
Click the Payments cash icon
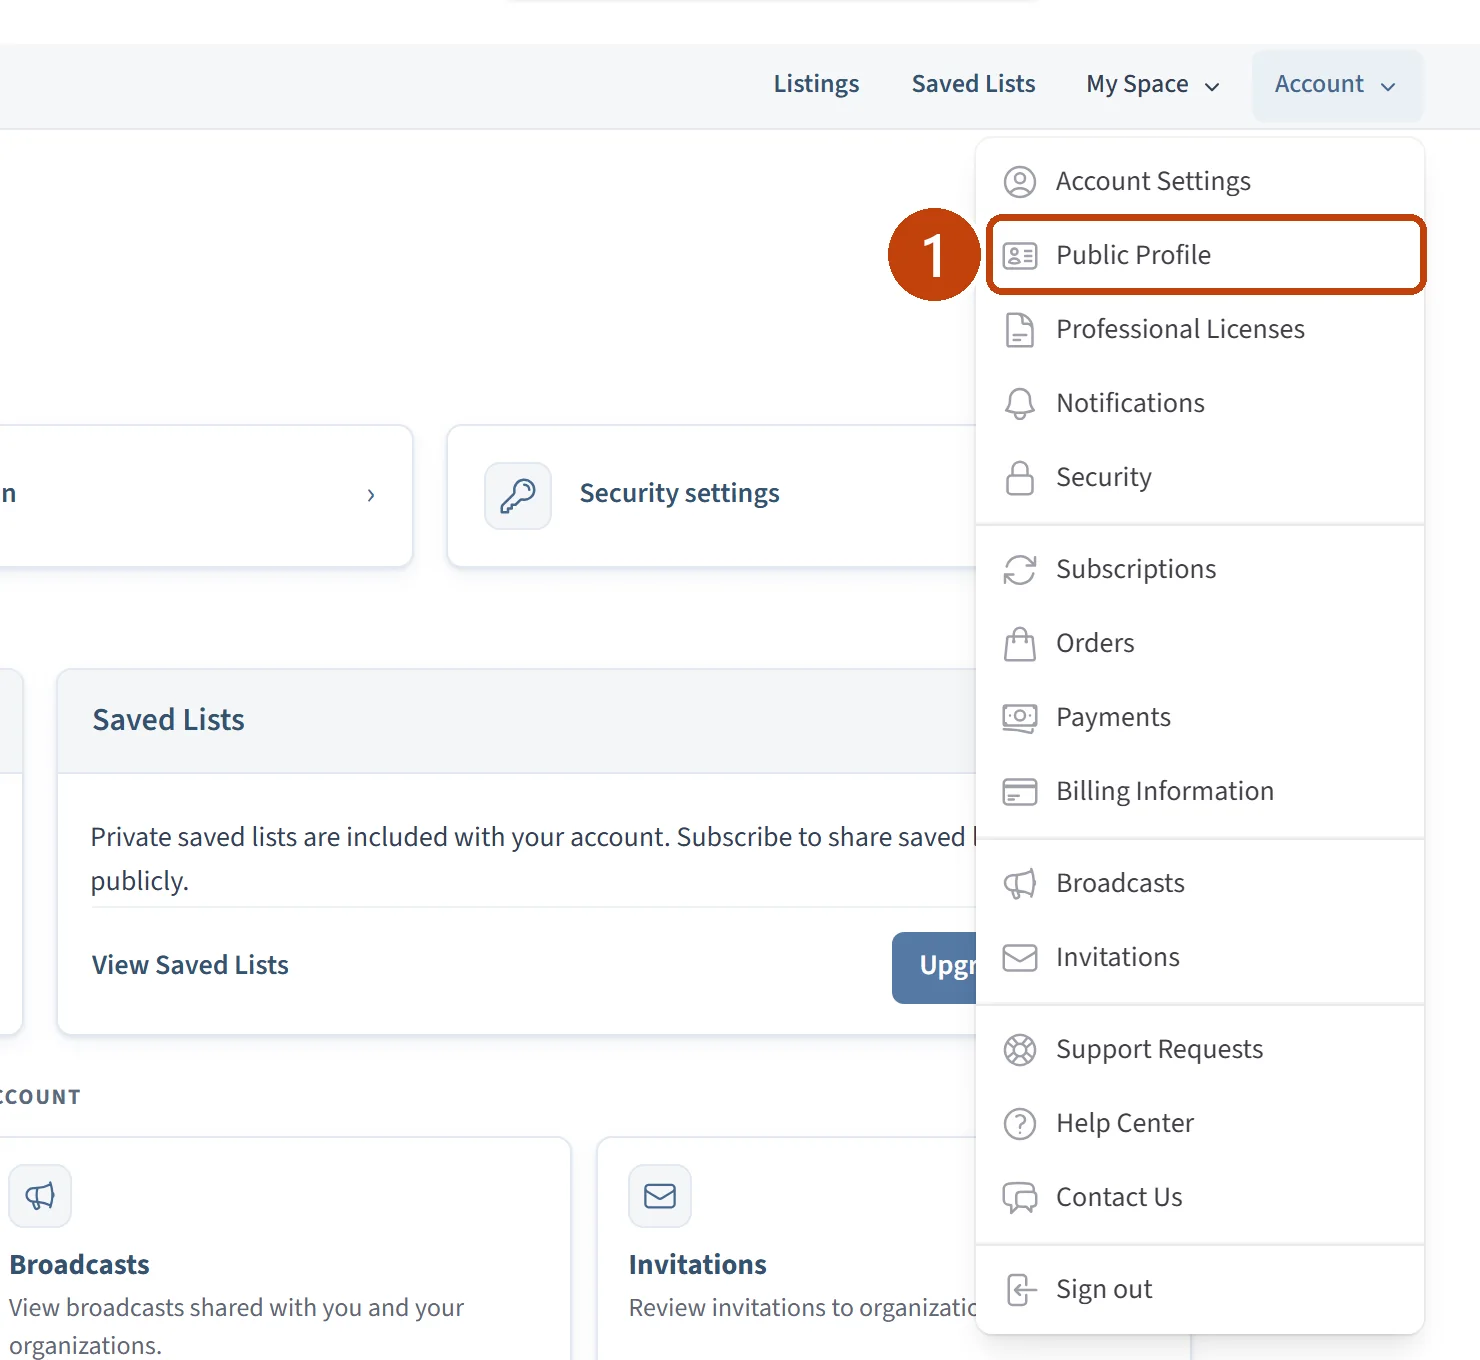tap(1019, 718)
